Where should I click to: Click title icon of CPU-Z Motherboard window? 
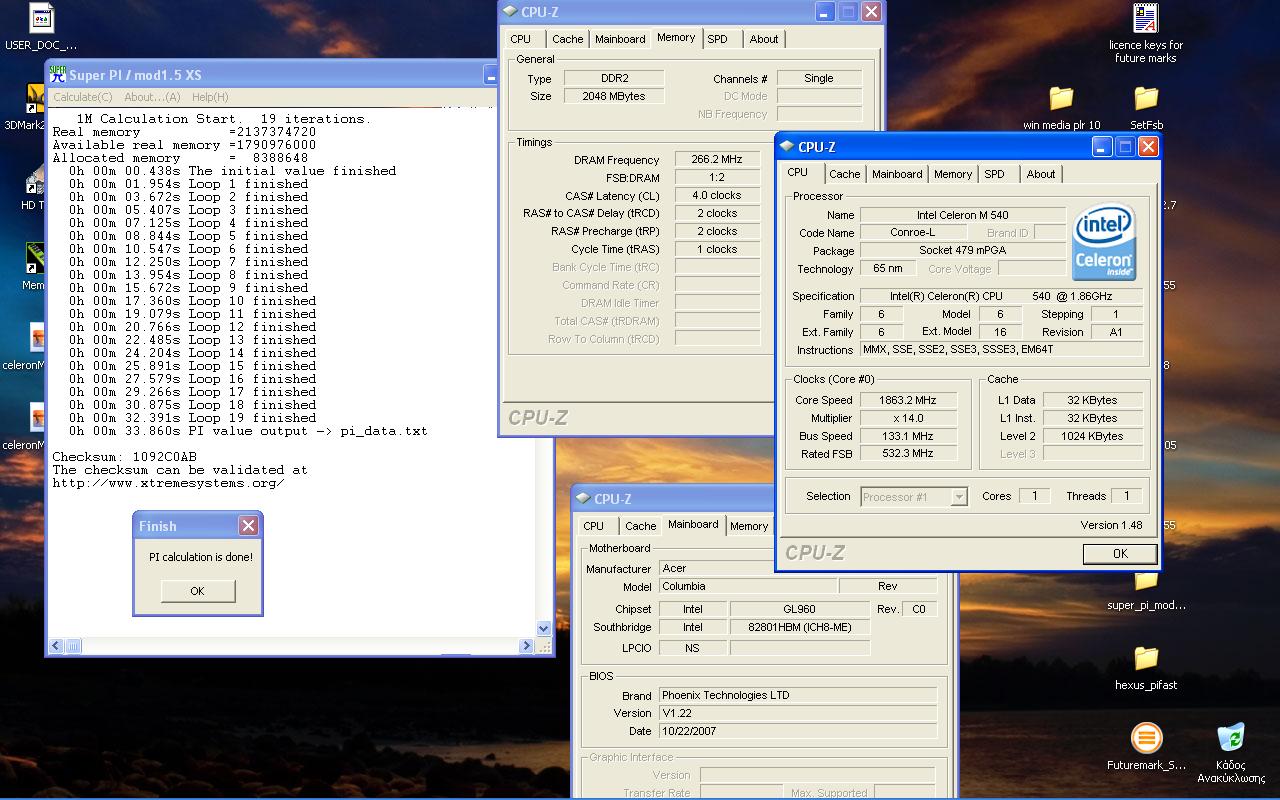pos(582,499)
